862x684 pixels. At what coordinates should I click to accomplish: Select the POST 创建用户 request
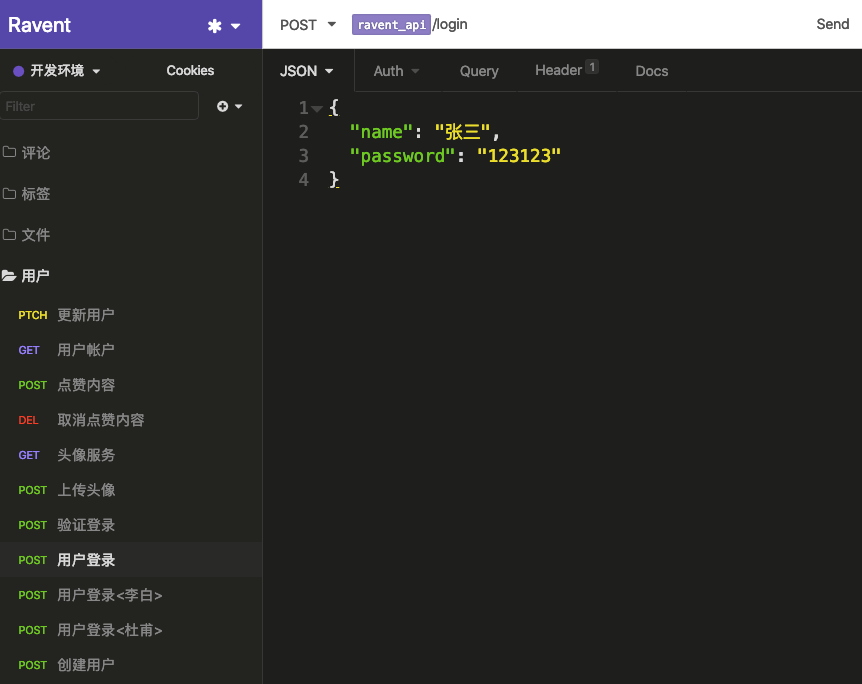[x=131, y=665]
